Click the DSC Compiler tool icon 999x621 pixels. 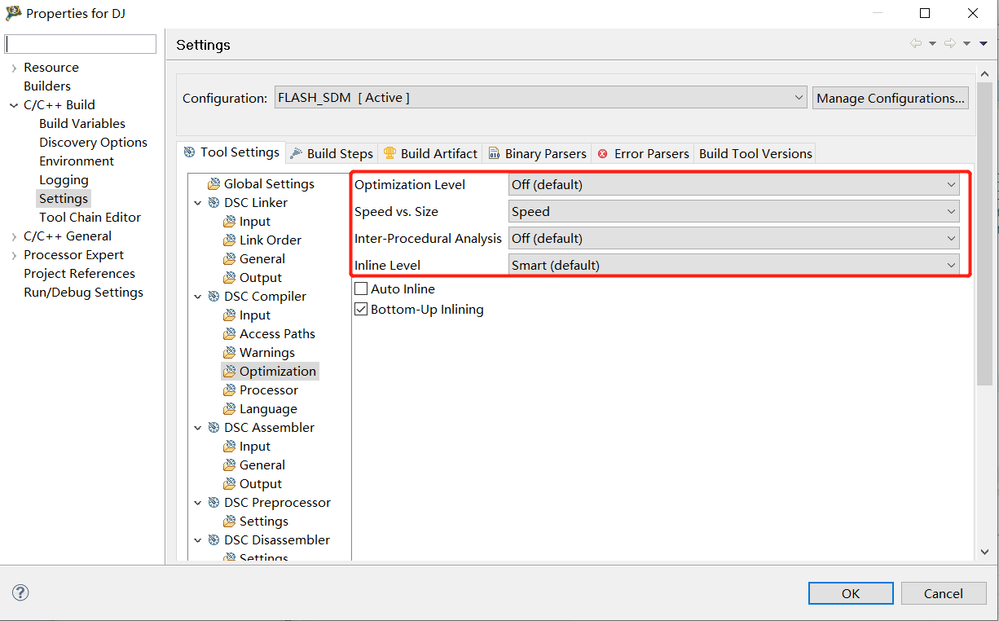click(x=213, y=296)
